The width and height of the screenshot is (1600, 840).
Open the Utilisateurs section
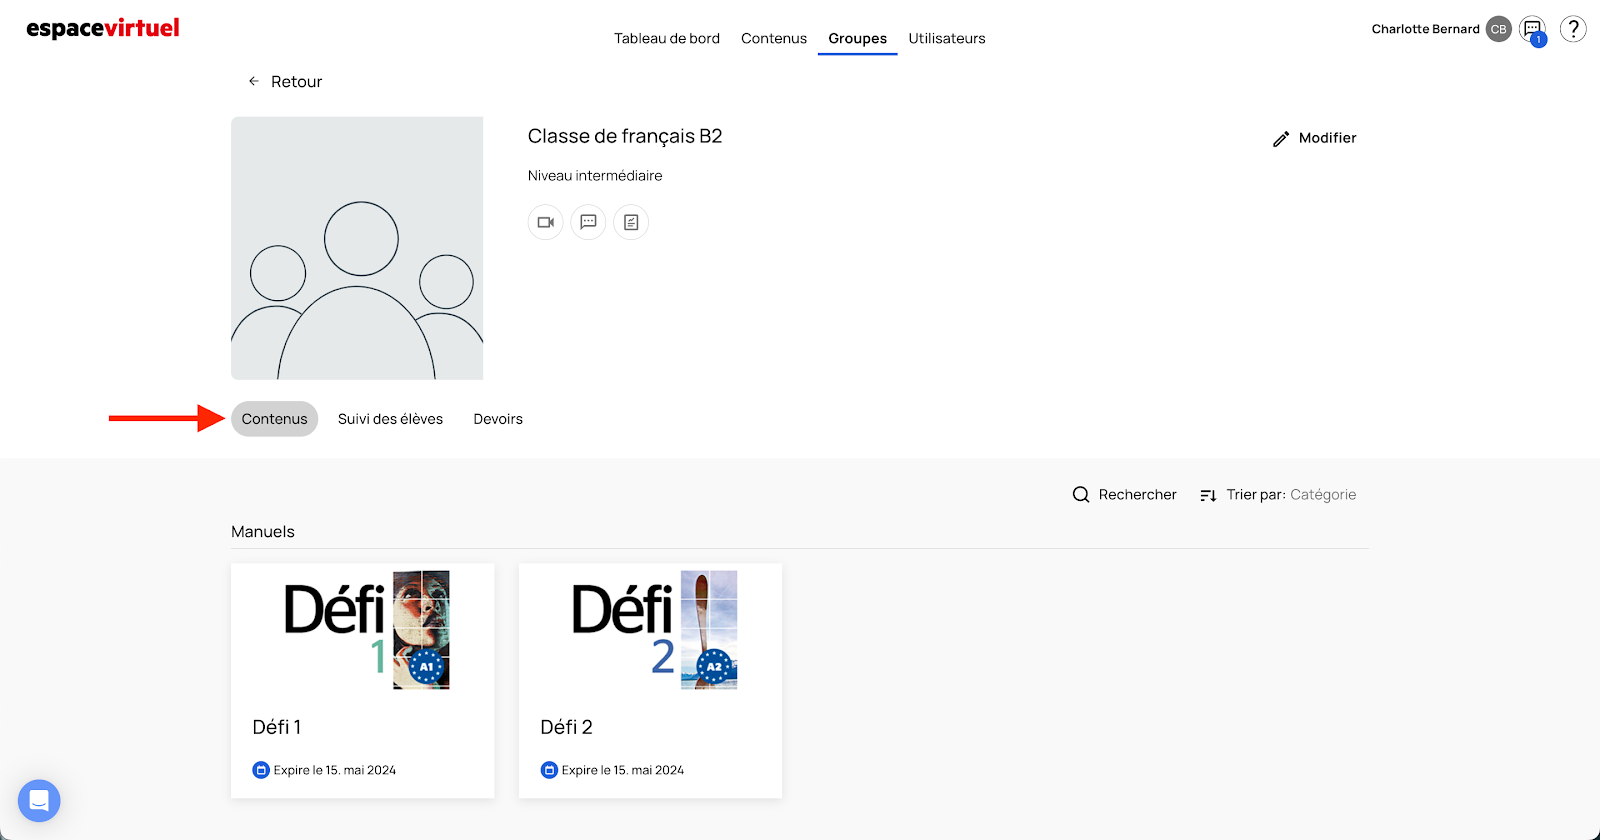coord(947,38)
